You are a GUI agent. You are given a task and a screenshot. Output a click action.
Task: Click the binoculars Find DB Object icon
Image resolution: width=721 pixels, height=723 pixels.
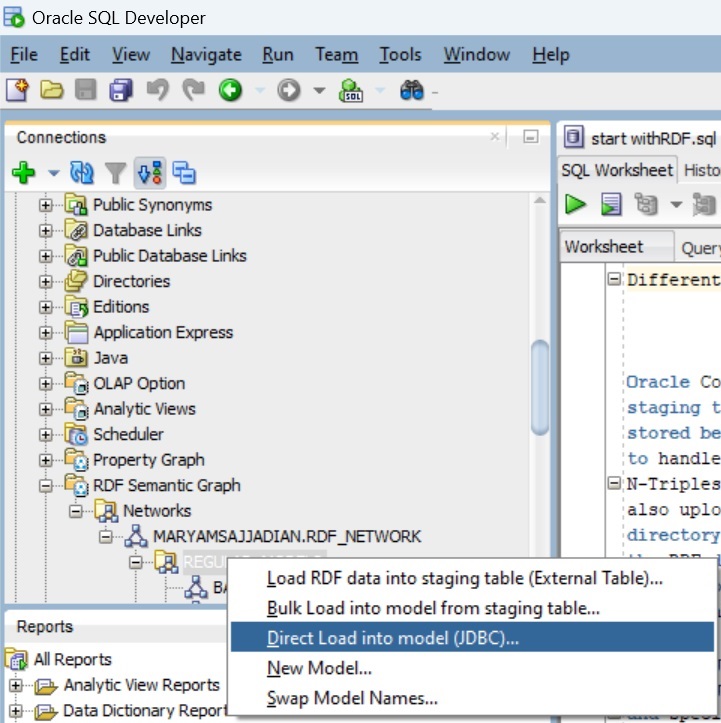(412, 90)
